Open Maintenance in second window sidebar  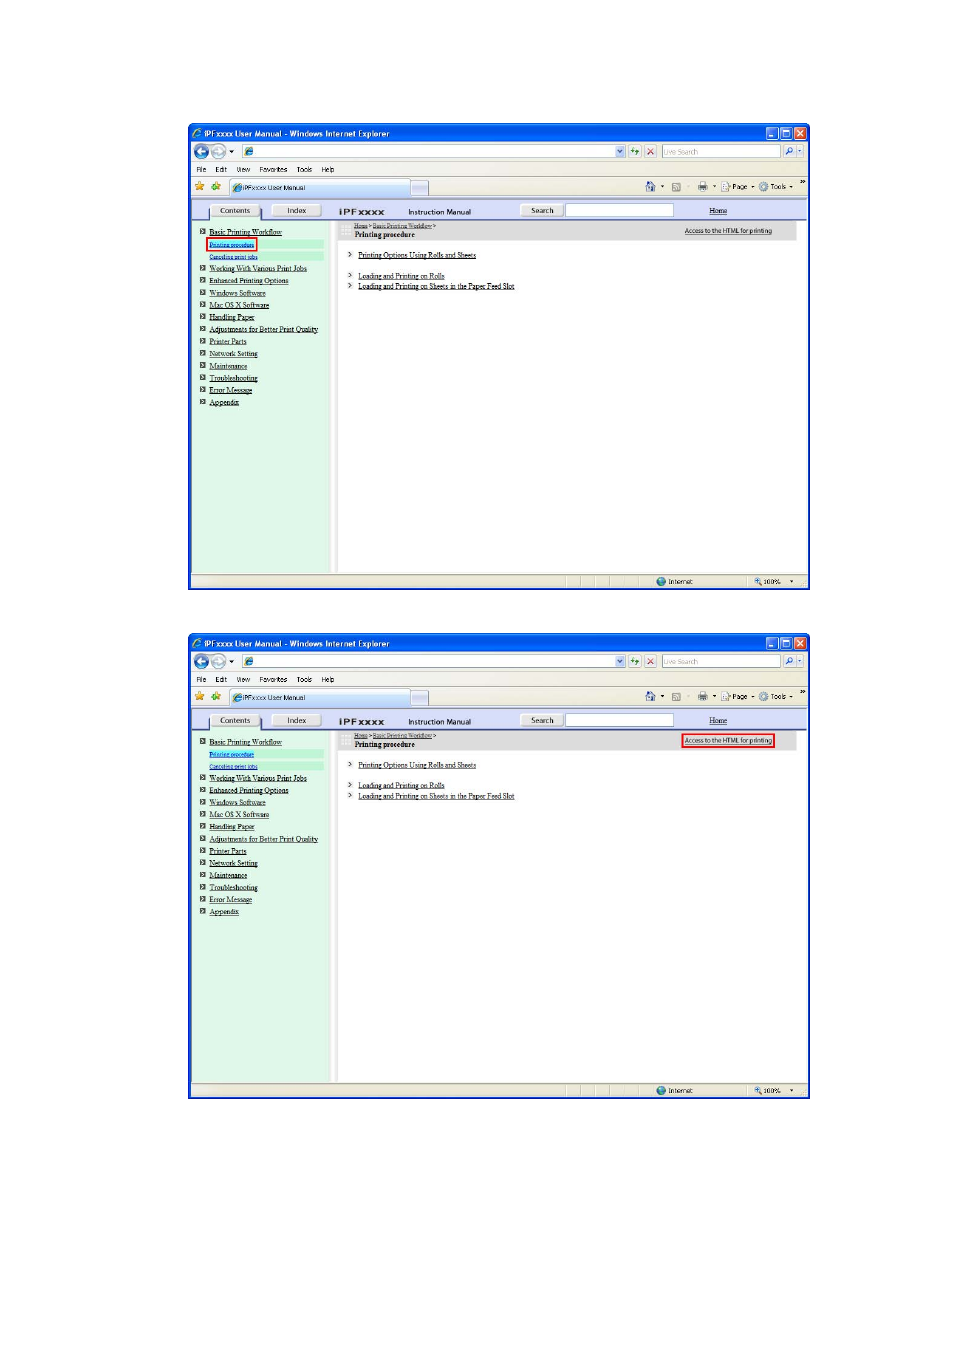coord(228,875)
